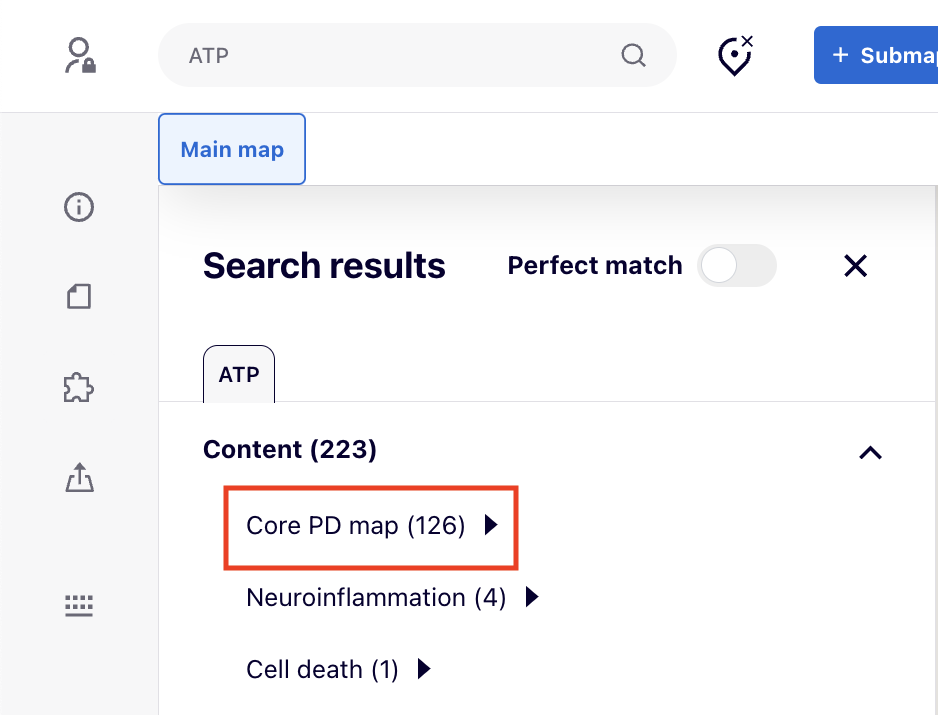Expand the Cell death results
This screenshot has width=938, height=715.
423,669
